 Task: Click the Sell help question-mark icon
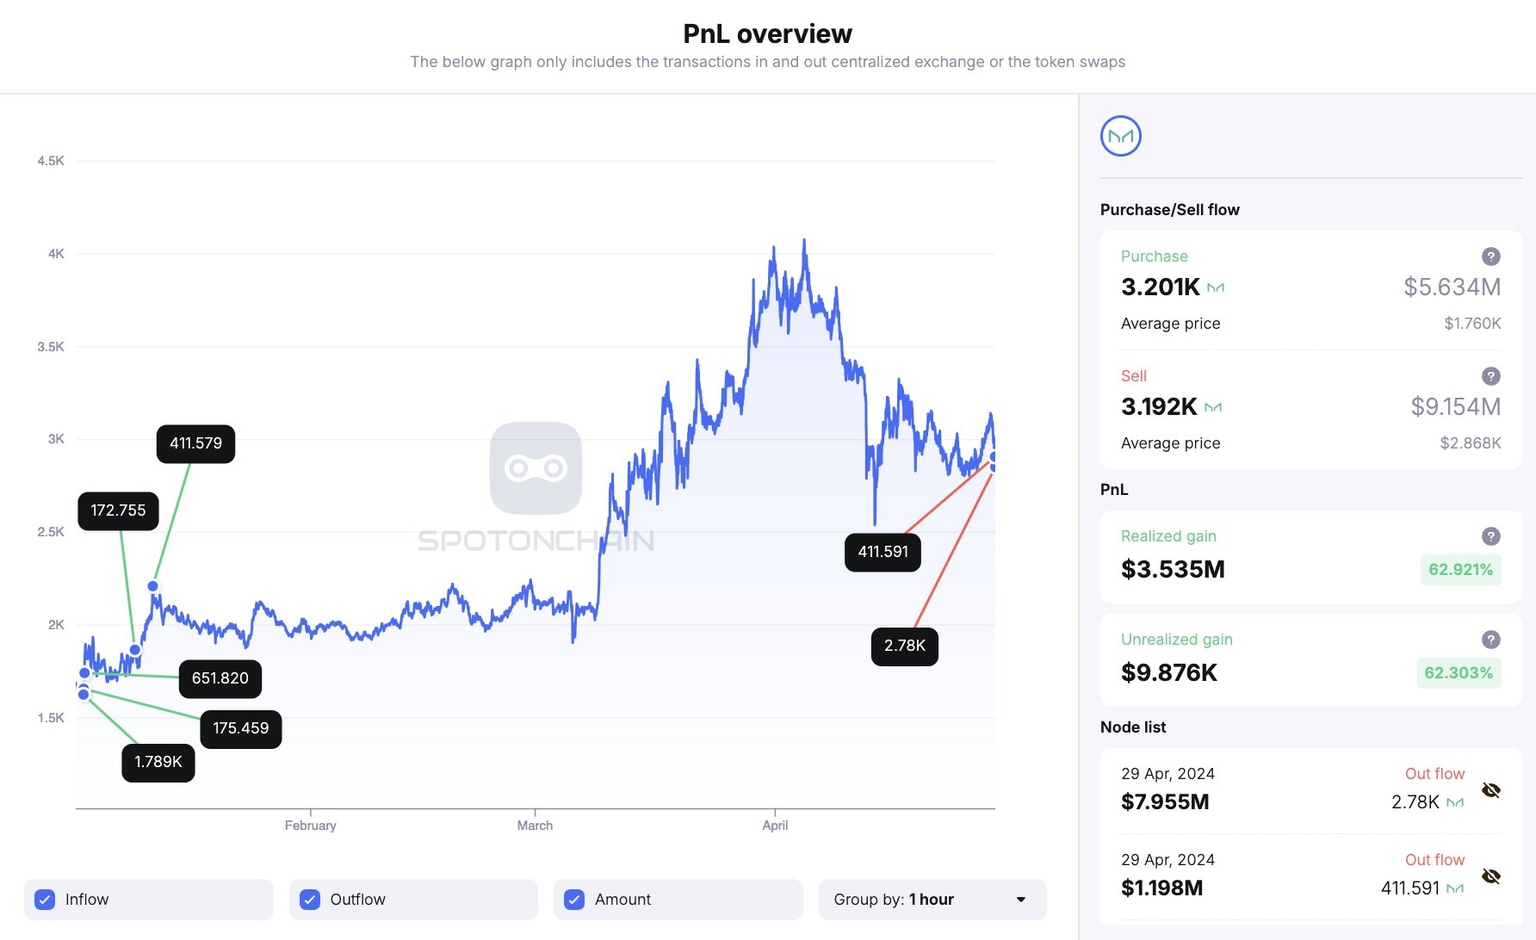pos(1490,376)
